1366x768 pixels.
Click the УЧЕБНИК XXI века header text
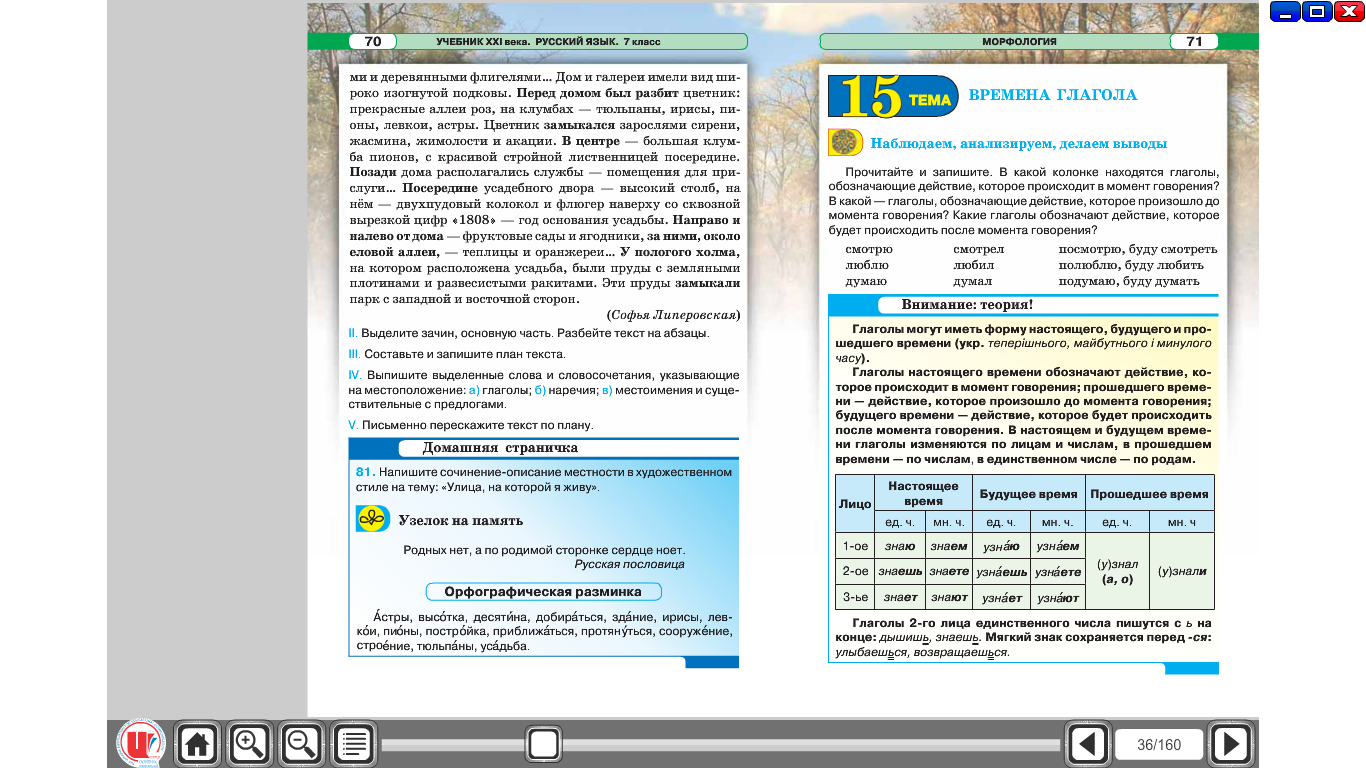pos(548,42)
